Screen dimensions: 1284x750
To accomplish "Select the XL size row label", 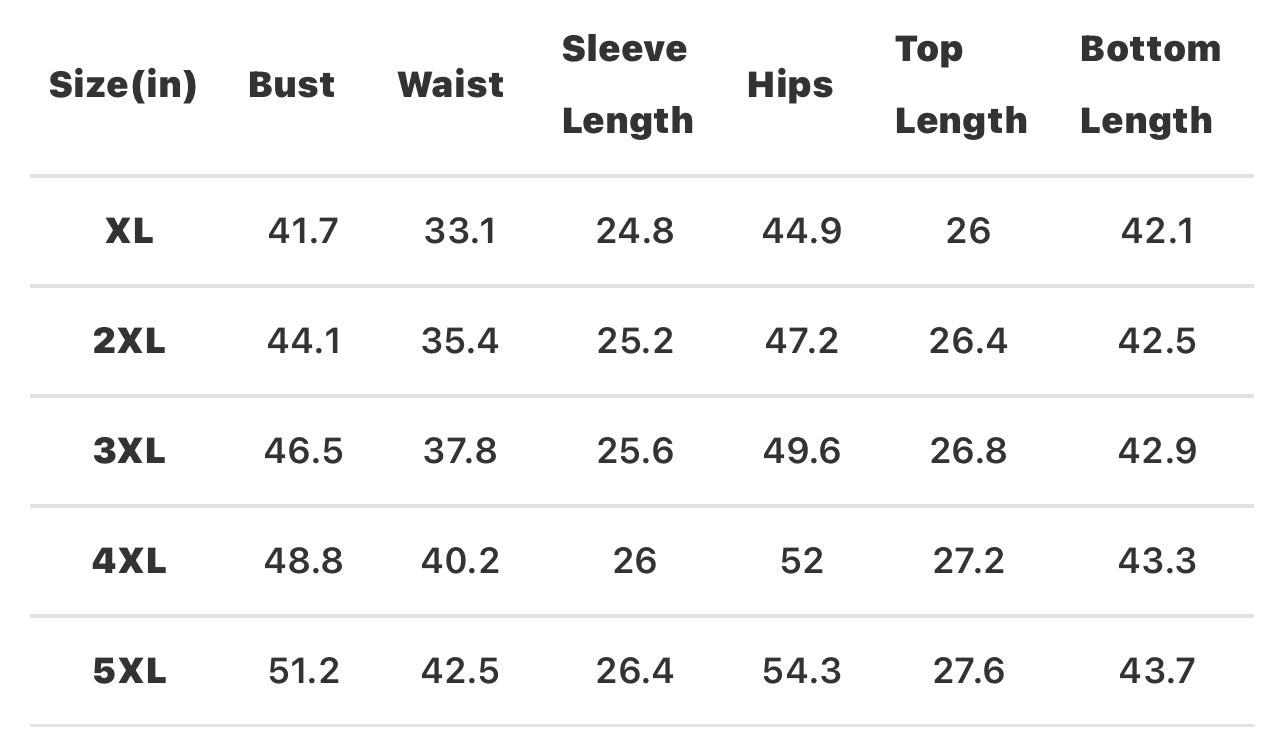I will 129,232.
